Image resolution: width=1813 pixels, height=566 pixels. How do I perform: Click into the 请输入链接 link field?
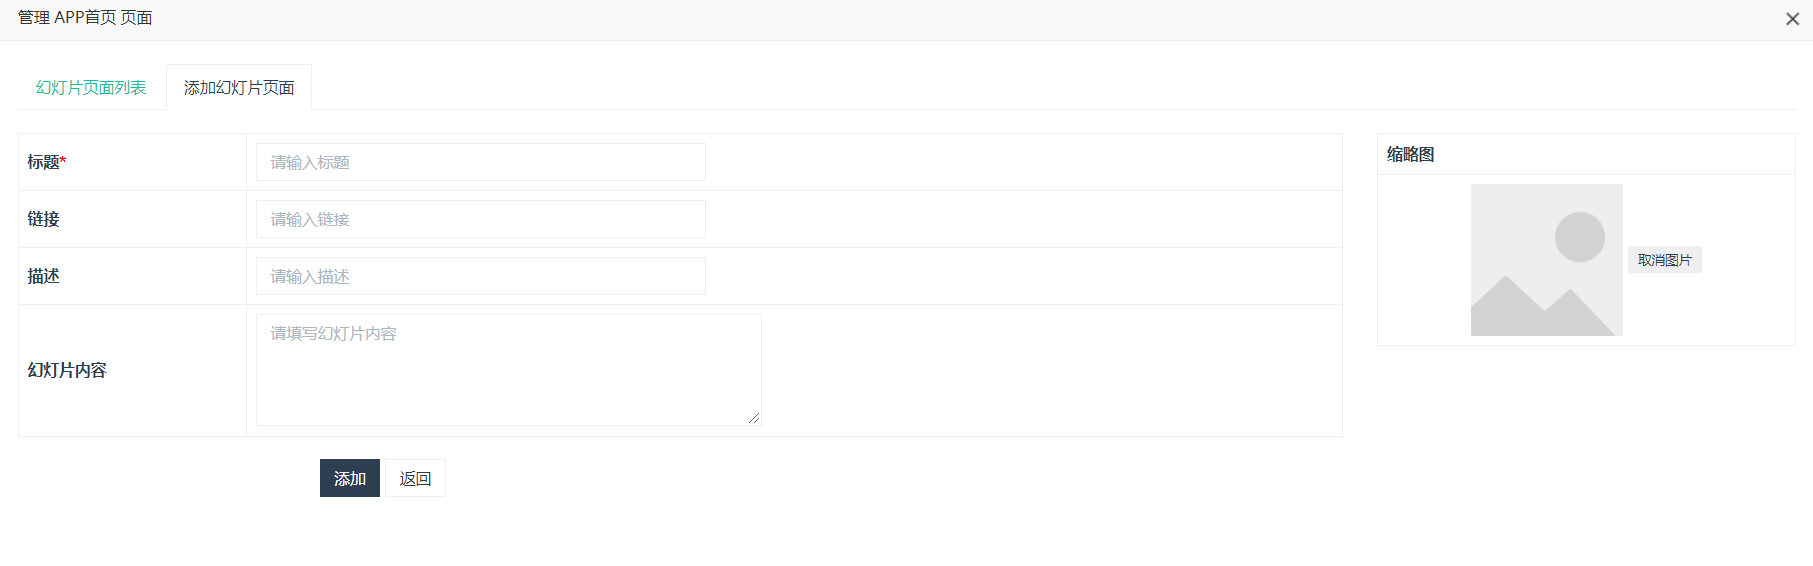click(481, 219)
